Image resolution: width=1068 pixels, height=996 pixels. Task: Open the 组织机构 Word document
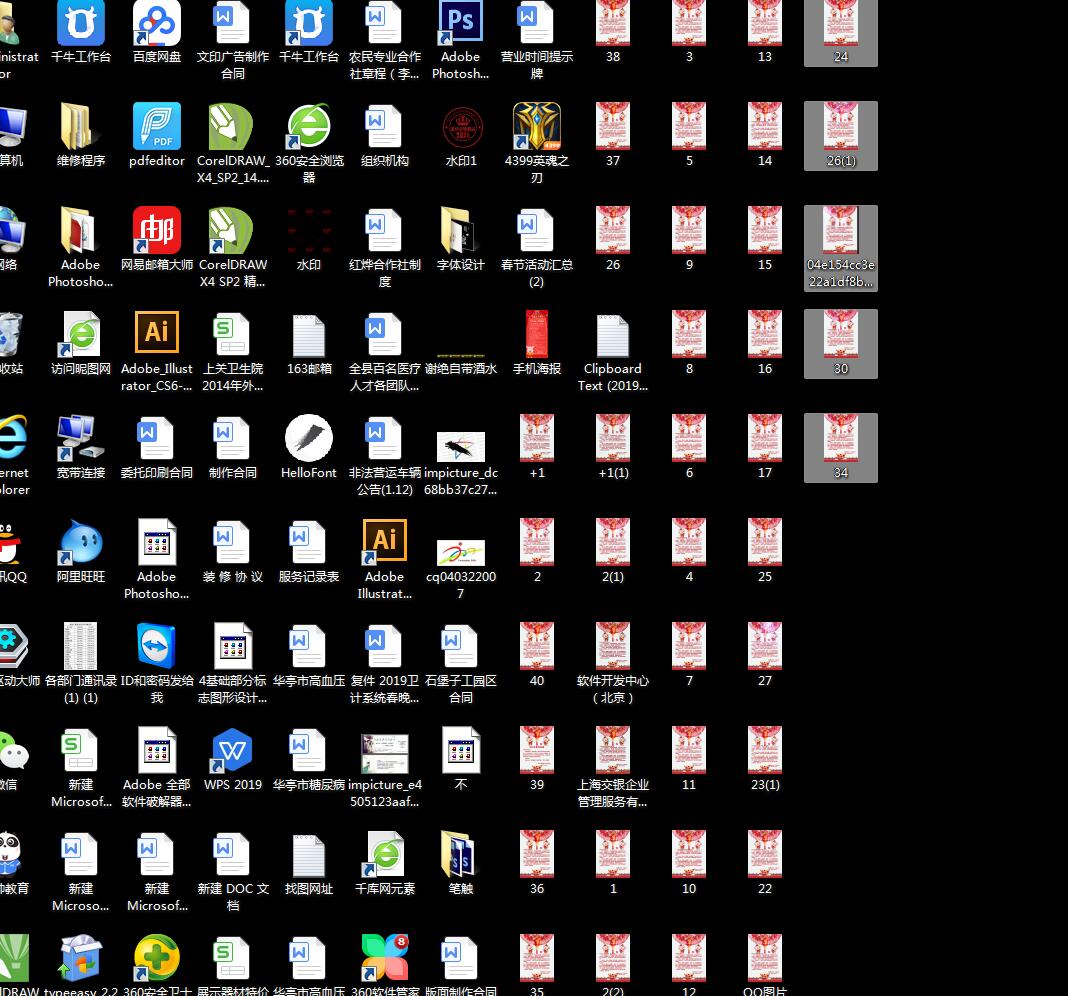tap(385, 127)
